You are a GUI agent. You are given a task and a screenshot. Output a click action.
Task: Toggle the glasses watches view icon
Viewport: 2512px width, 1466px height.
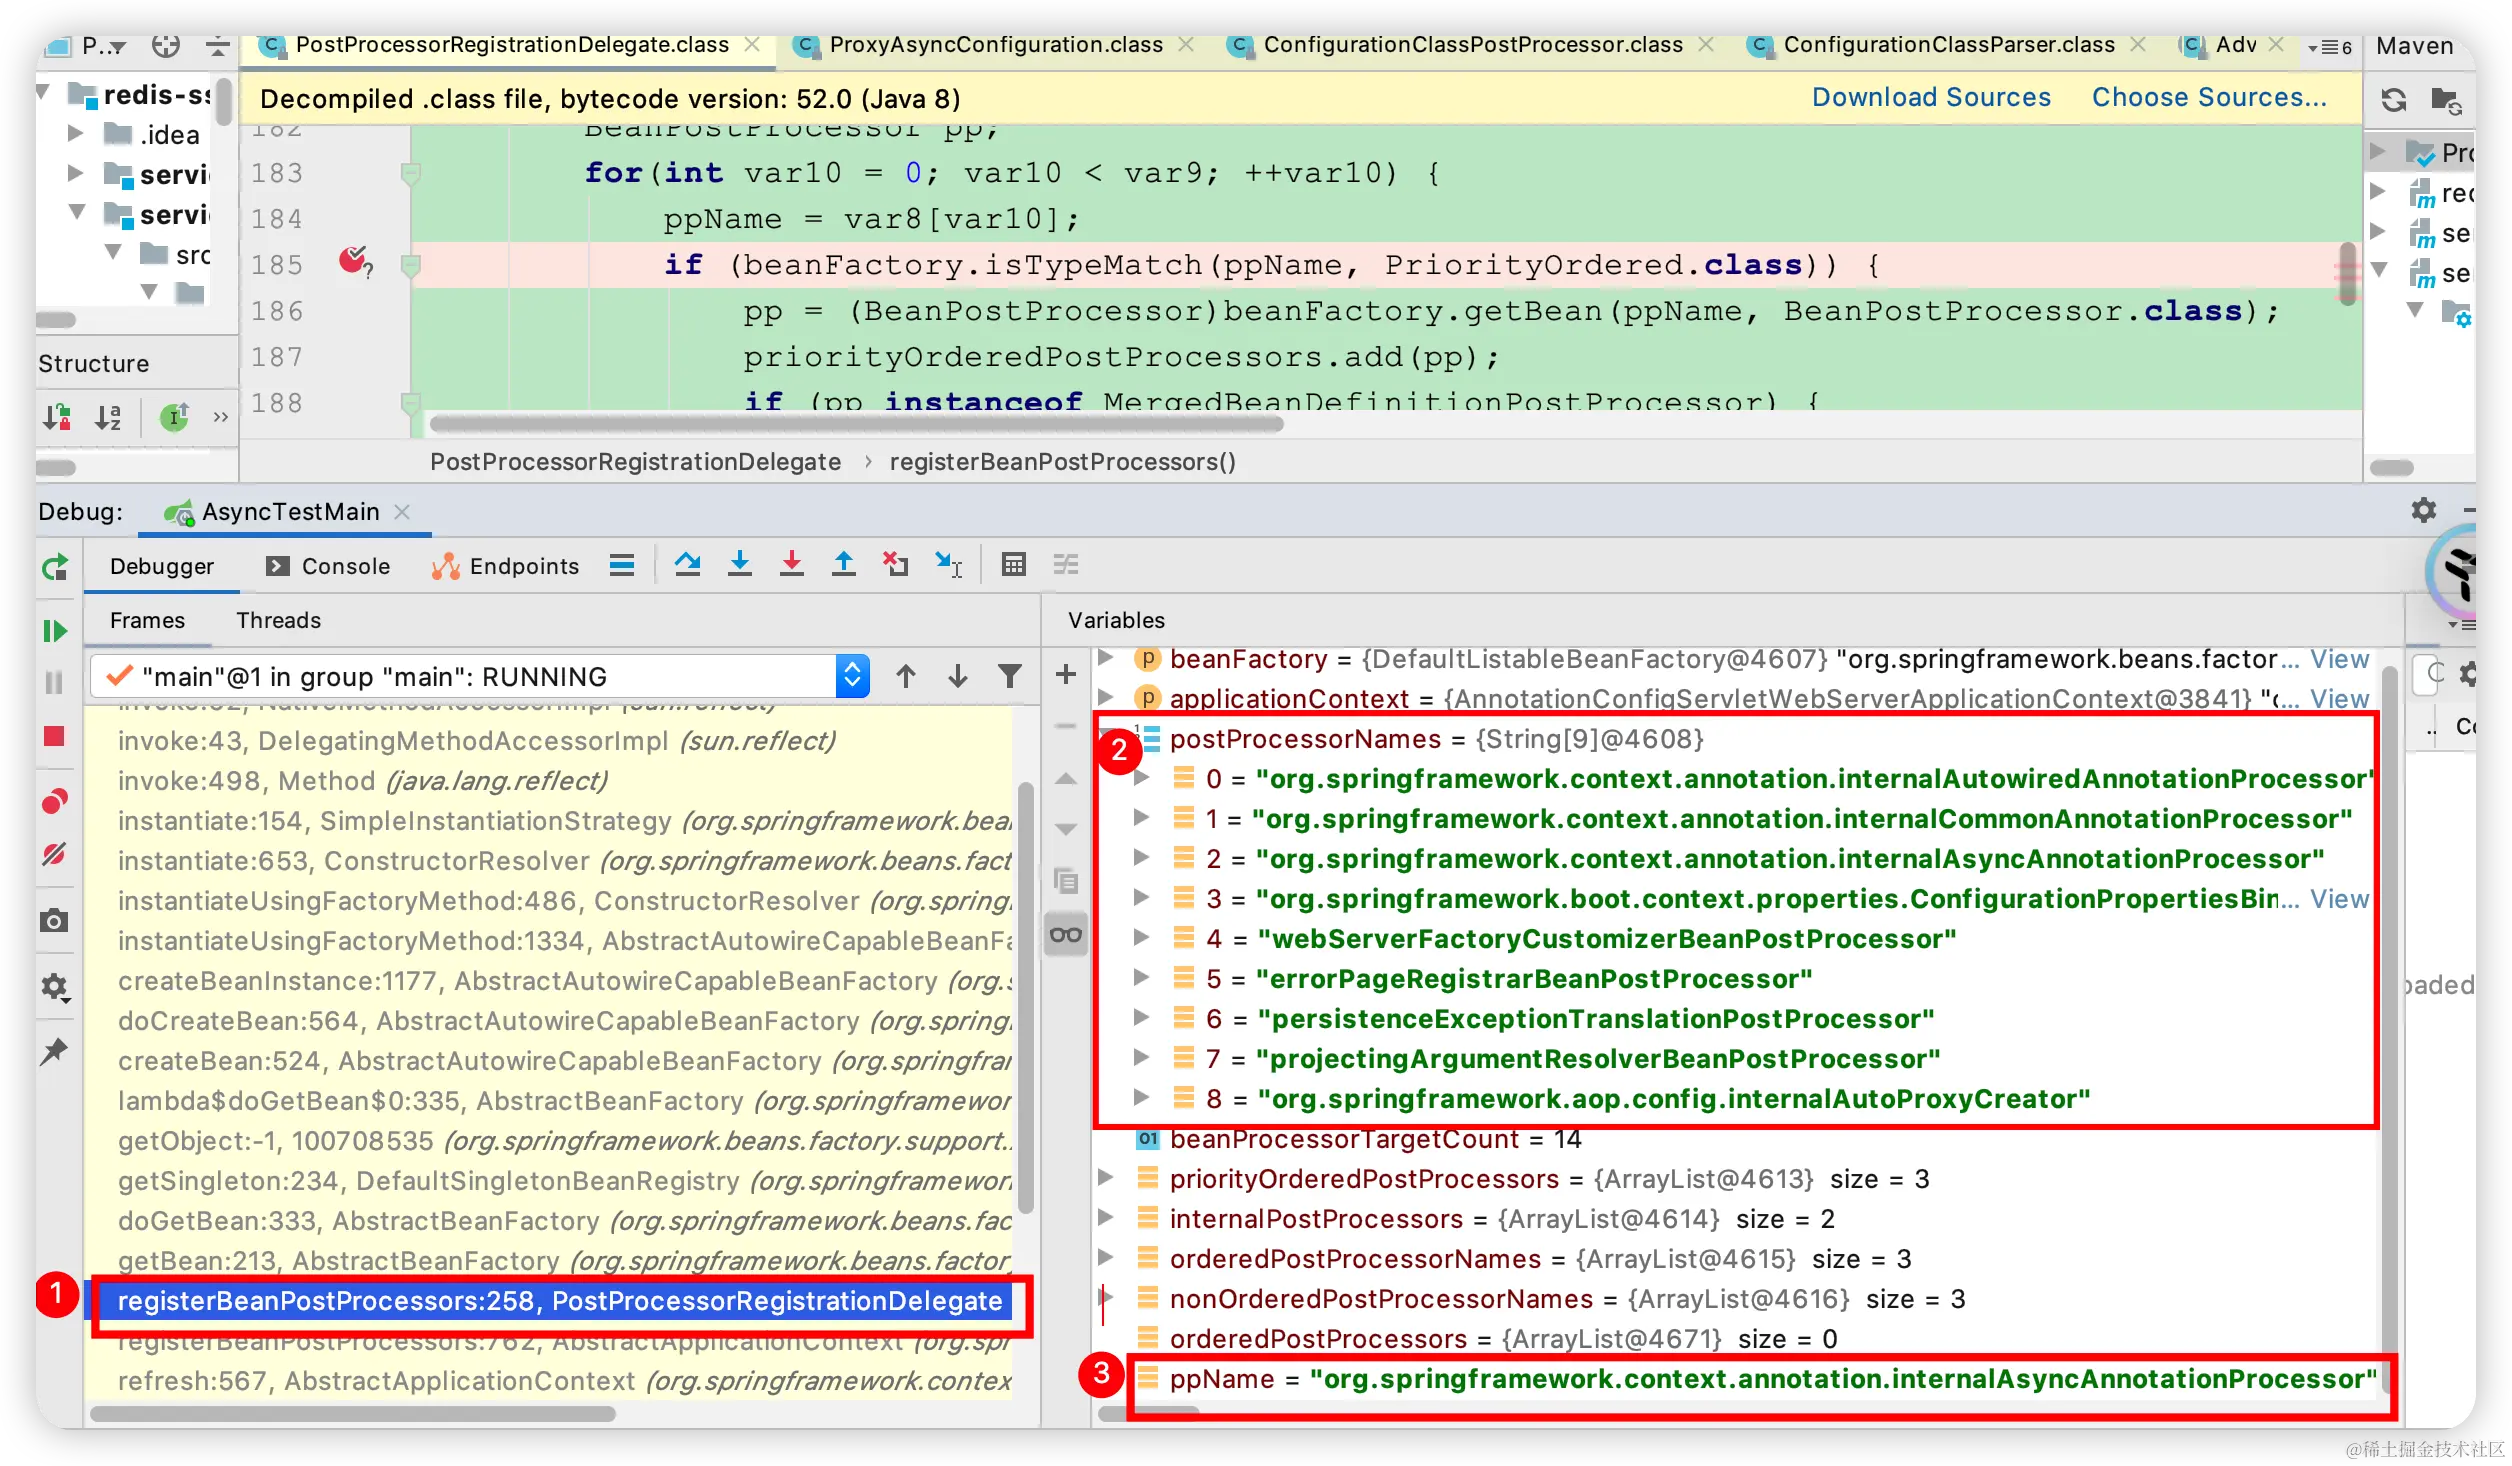coord(1065,935)
